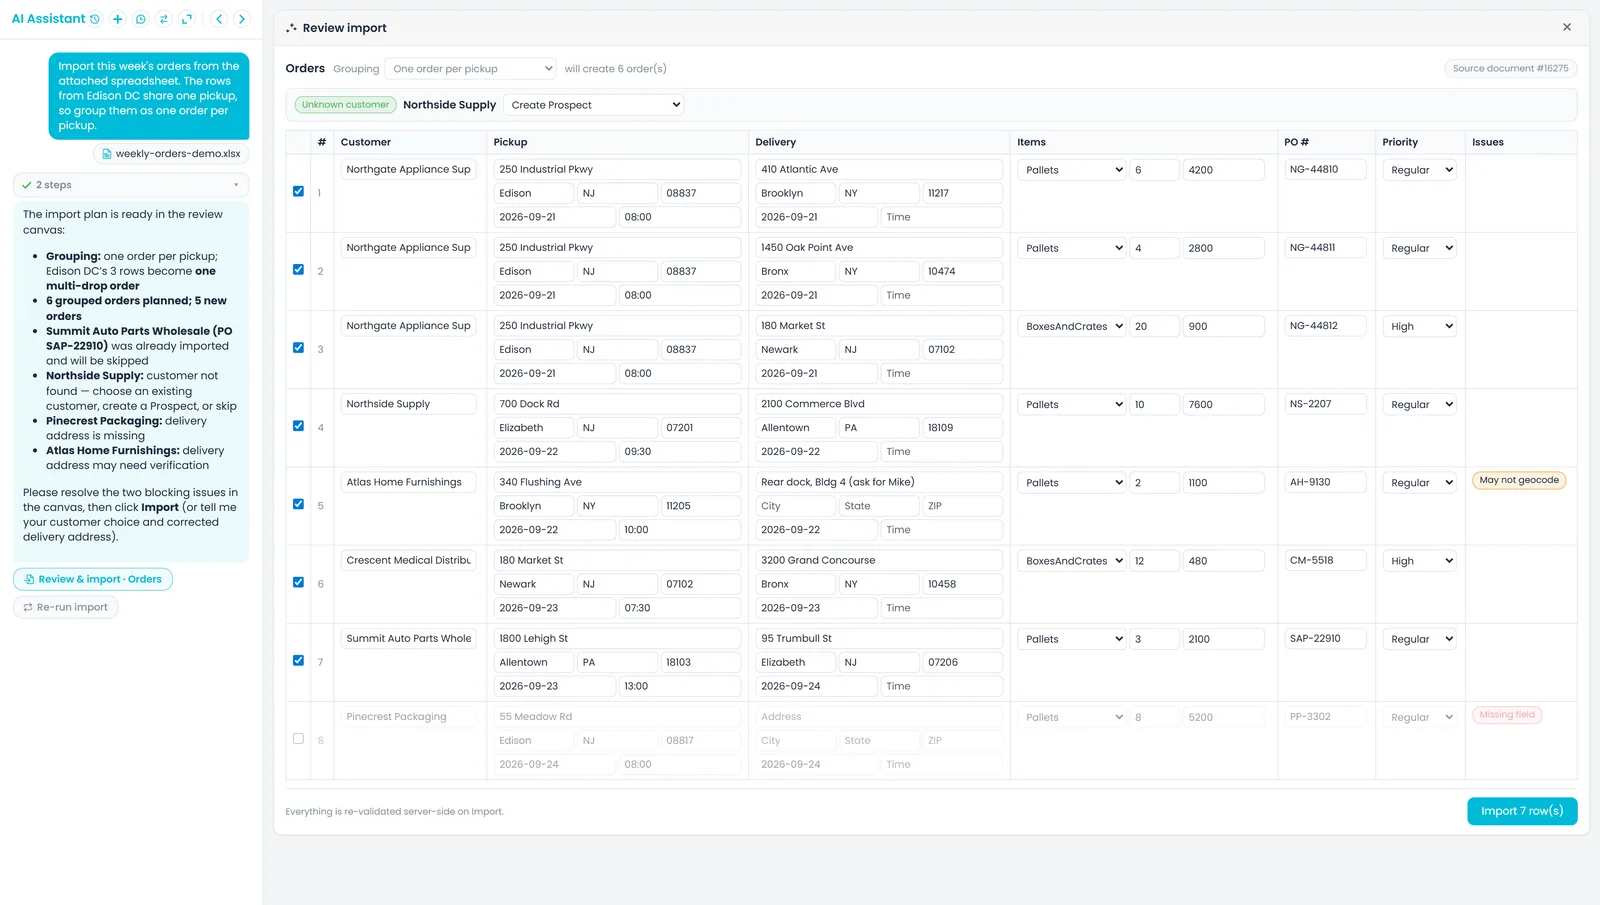Open the Grouping dropdown
Viewport: 1600px width, 905px height.
(x=470, y=69)
